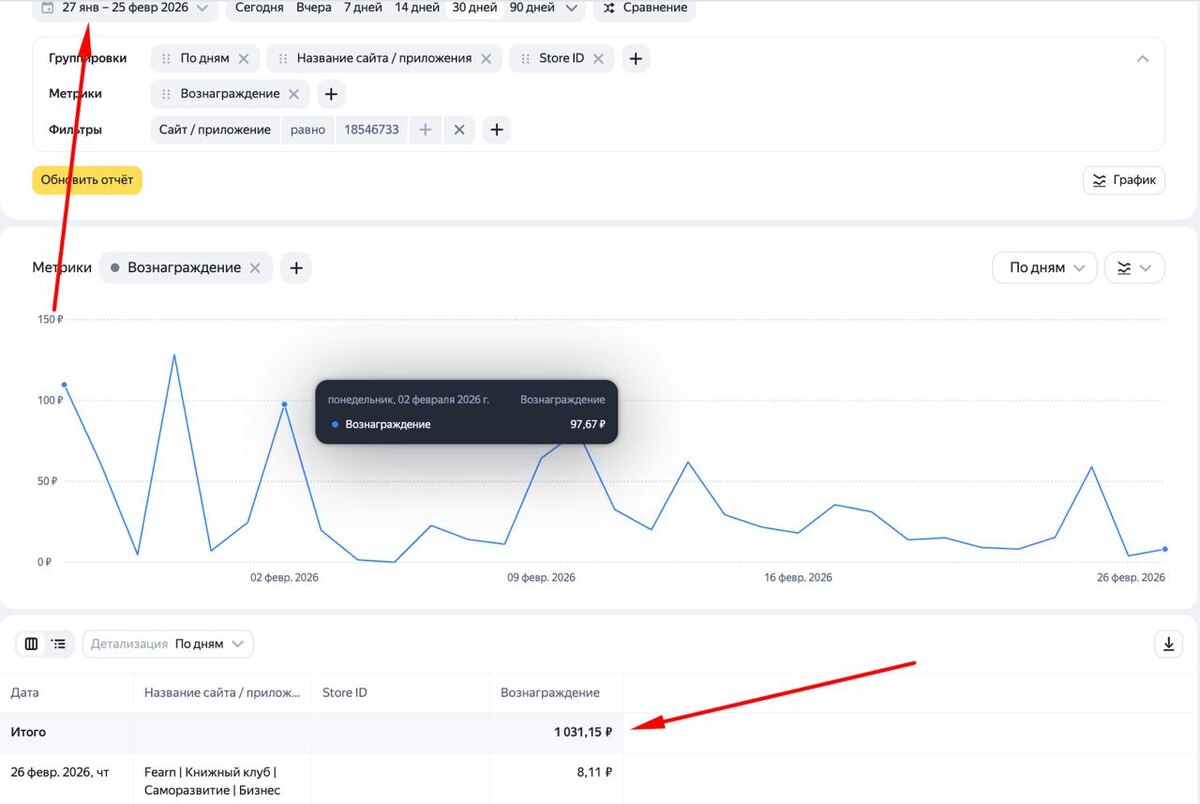Download the report table
Viewport: 1200px width, 804px height.
point(1168,644)
